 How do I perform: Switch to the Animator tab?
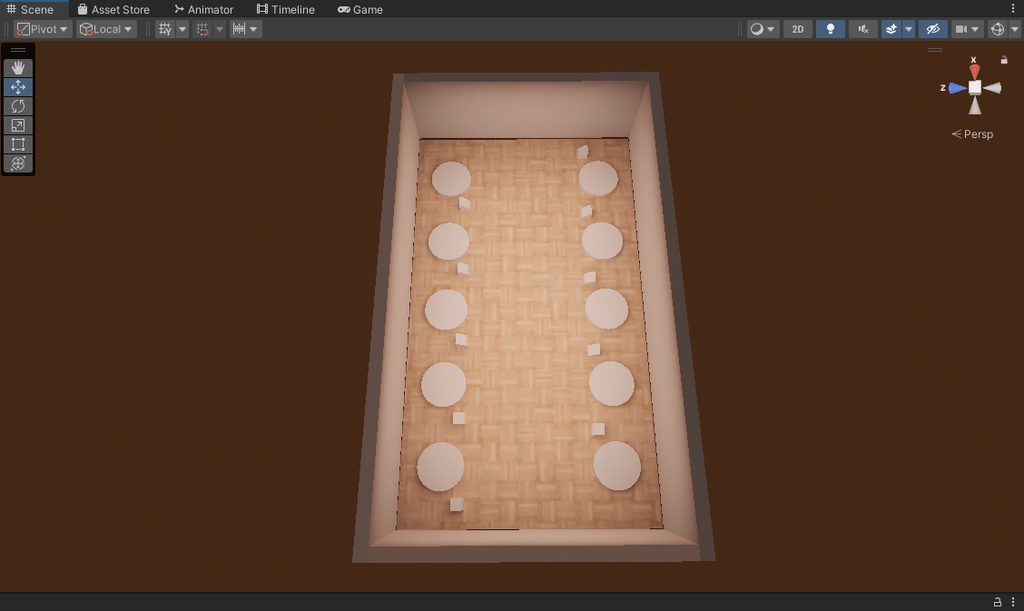pyautogui.click(x=204, y=9)
